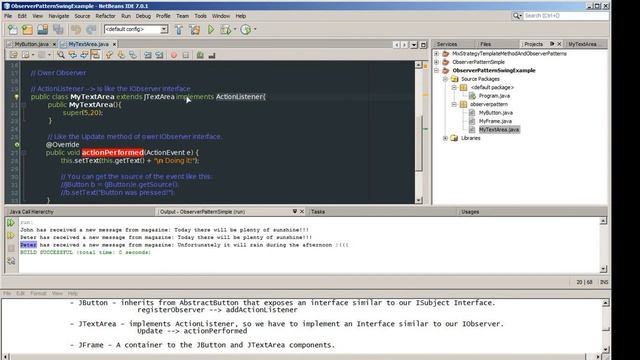Expand the ObserverPatternSimple project node
This screenshot has height=360, width=640.
tap(436, 62)
